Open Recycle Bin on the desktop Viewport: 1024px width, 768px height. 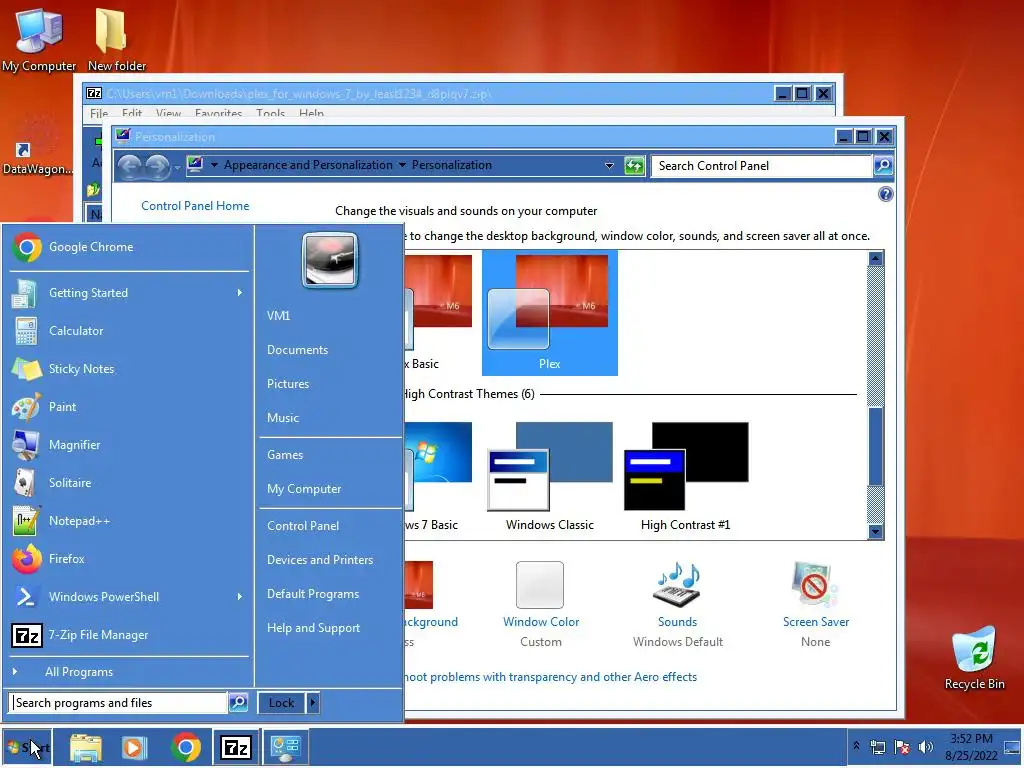pyautogui.click(x=974, y=658)
